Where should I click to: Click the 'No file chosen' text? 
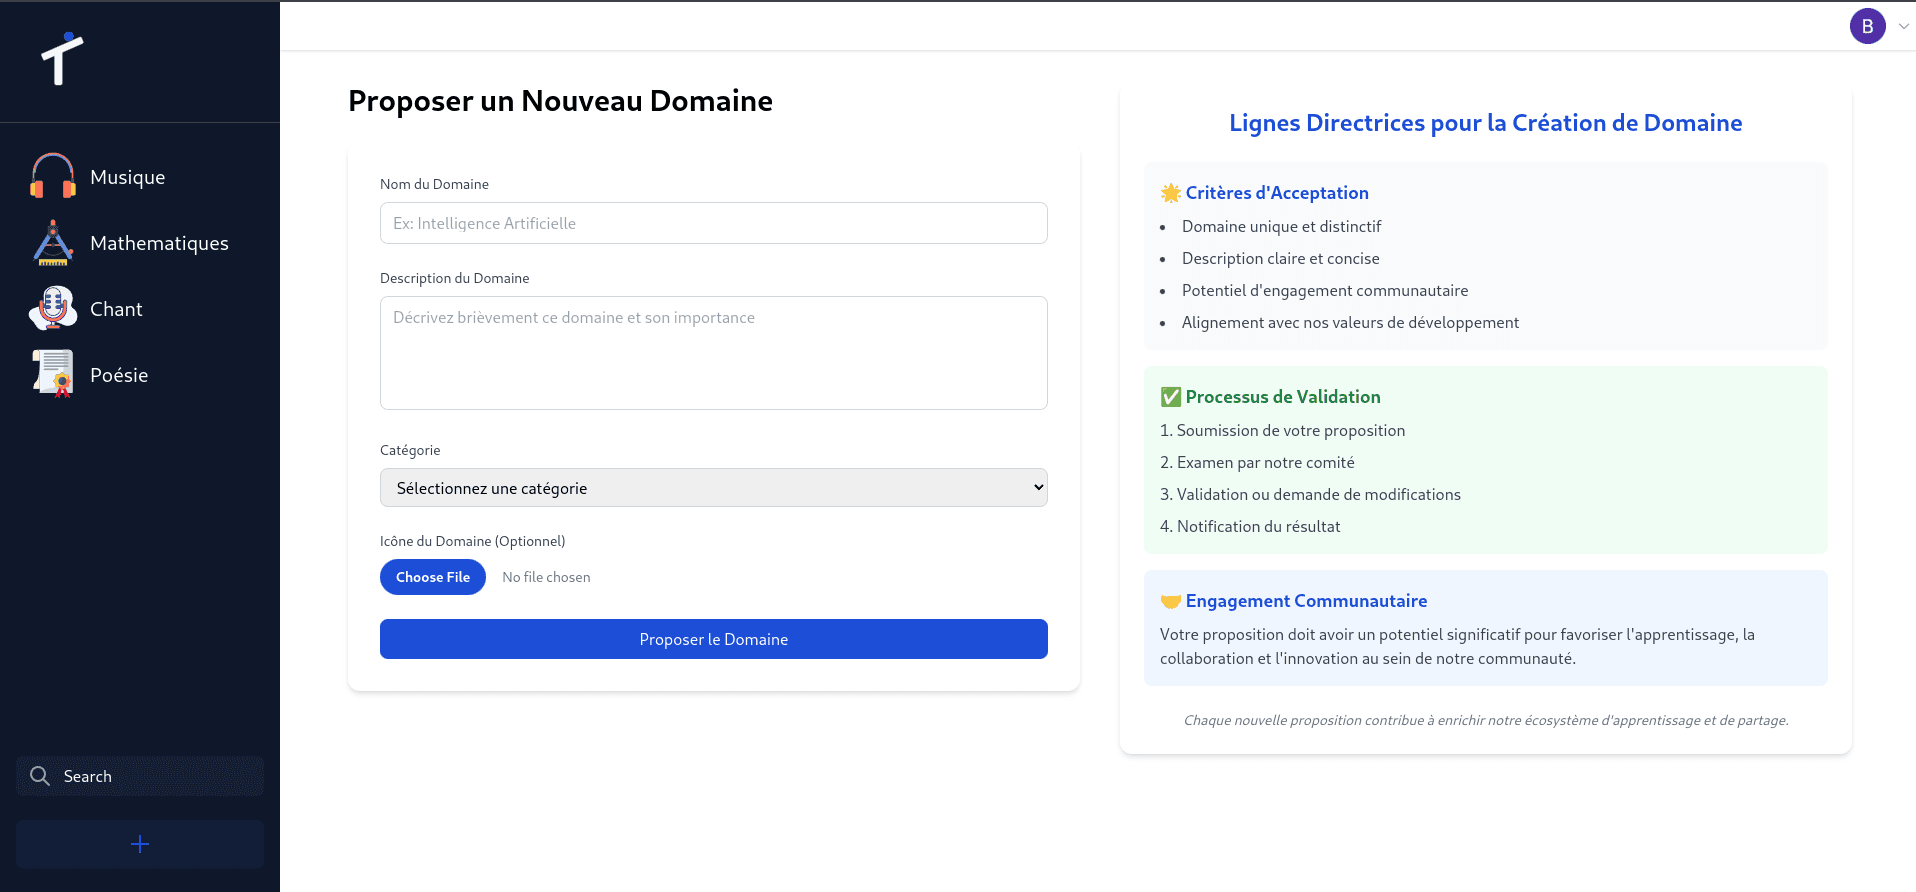(546, 577)
